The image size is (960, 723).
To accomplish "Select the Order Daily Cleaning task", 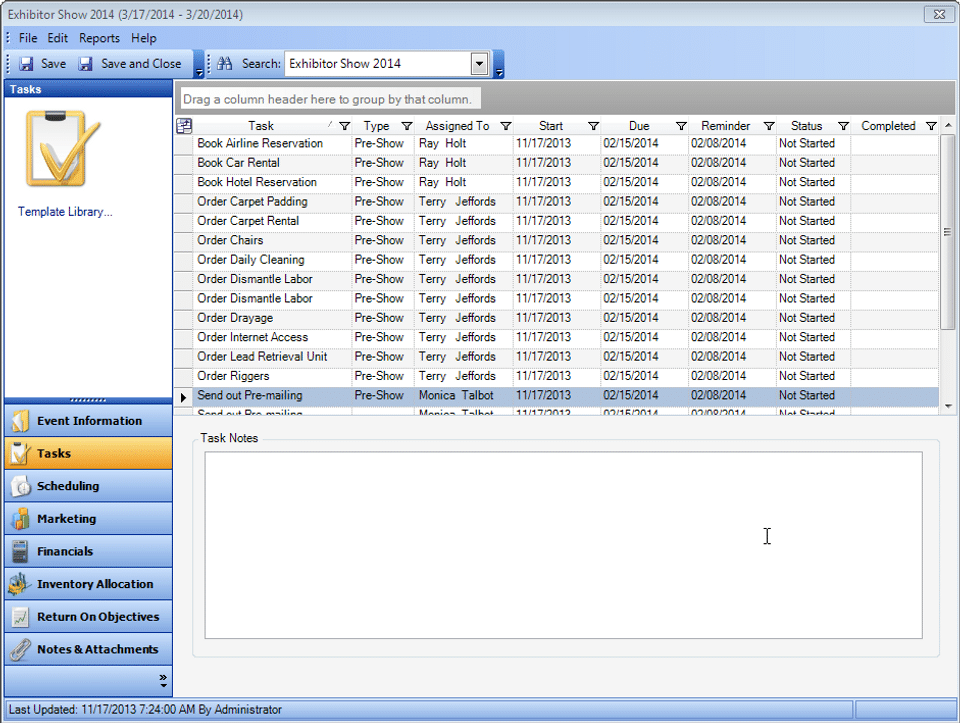I will click(x=556, y=260).
